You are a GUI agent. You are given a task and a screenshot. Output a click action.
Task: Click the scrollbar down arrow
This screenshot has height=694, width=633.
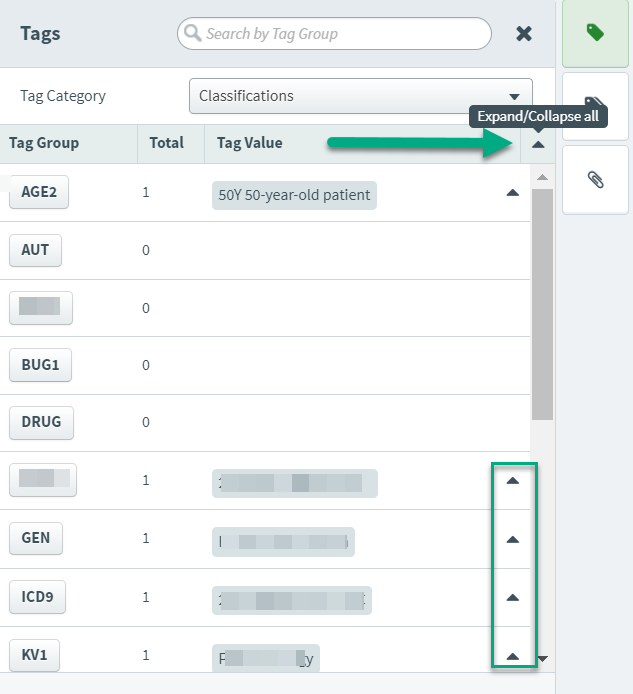pos(543,659)
